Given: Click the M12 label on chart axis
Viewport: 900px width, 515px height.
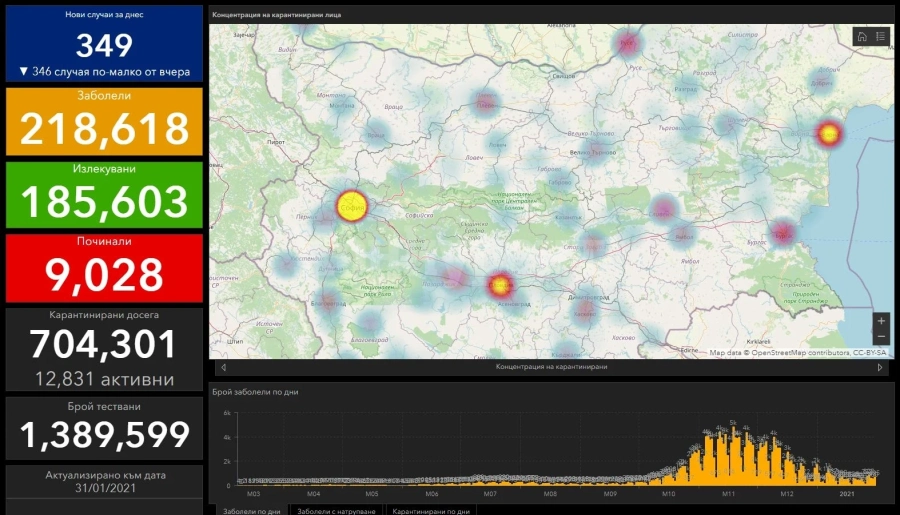Looking at the screenshot, I should 787,494.
